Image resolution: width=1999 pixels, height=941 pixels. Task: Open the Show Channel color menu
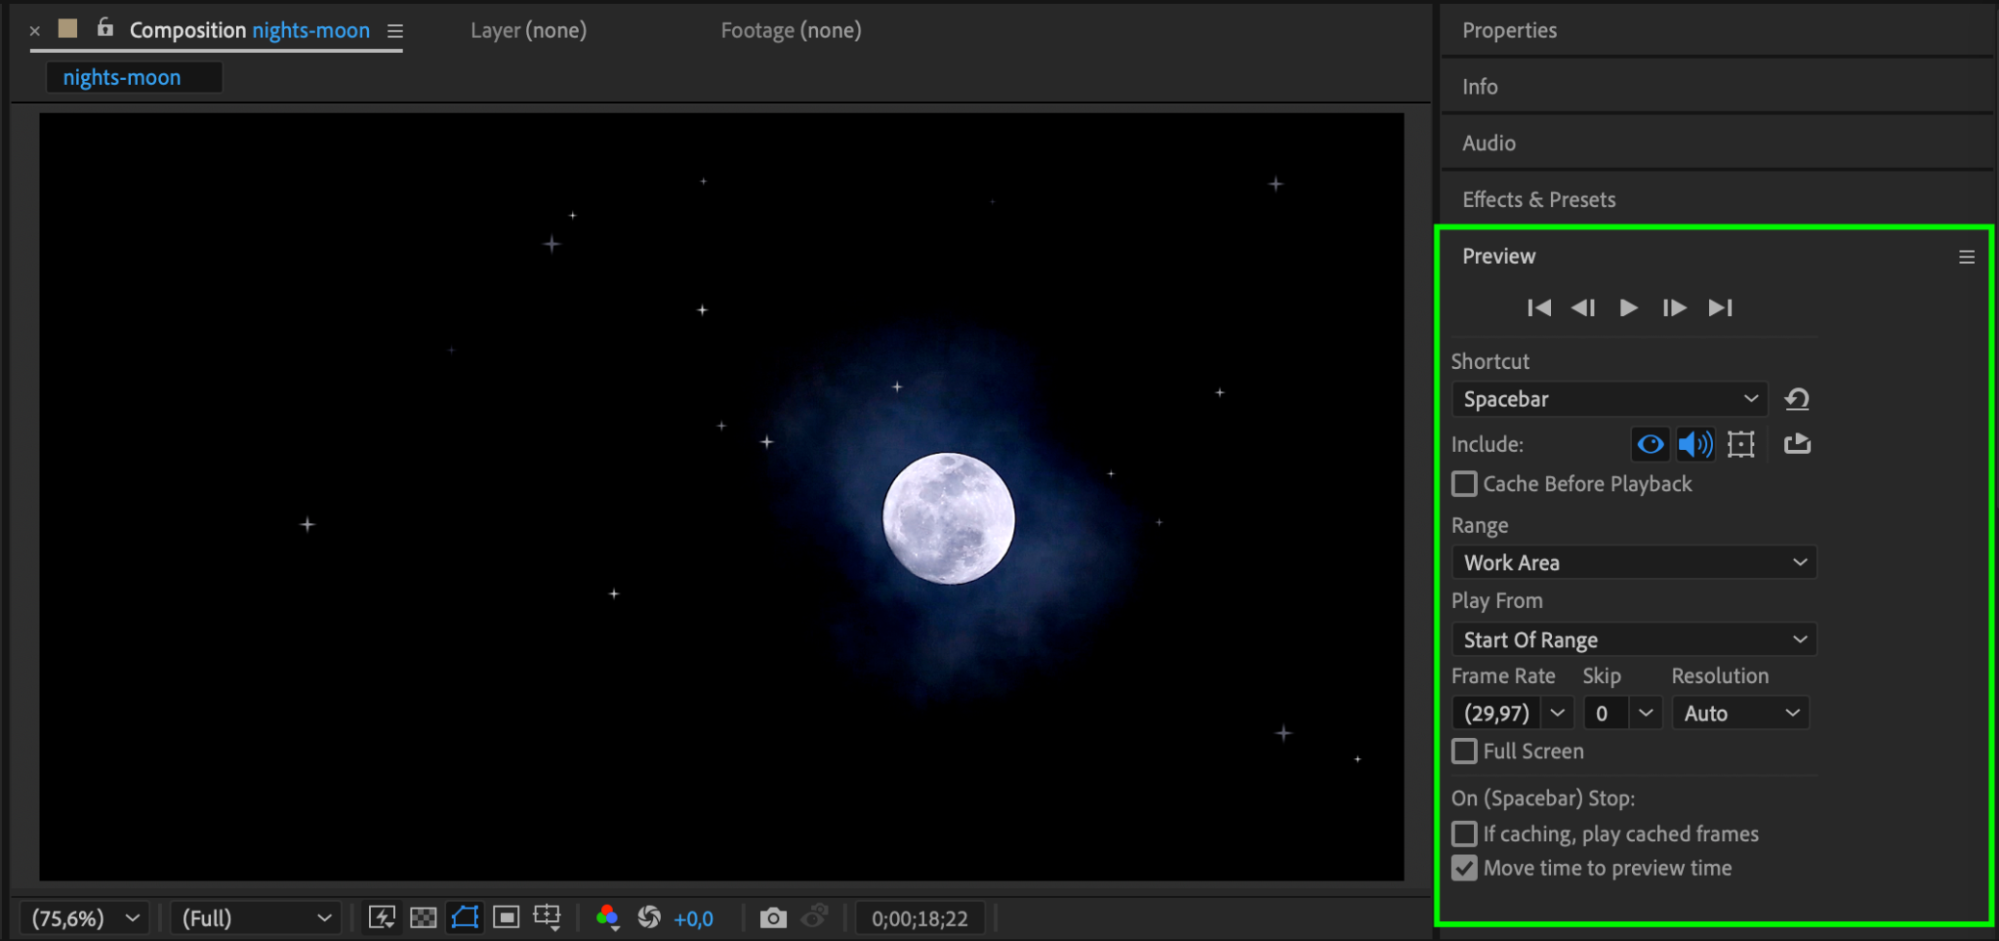pyautogui.click(x=607, y=918)
